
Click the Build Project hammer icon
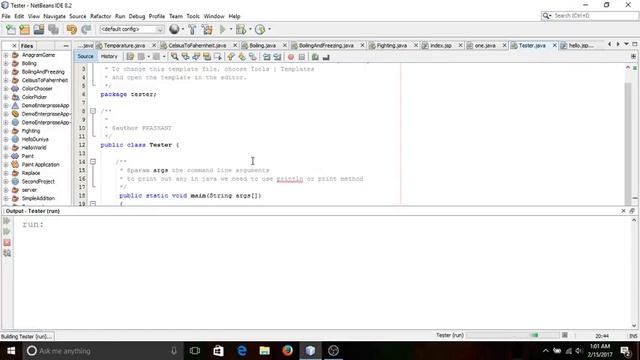tap(192, 29)
